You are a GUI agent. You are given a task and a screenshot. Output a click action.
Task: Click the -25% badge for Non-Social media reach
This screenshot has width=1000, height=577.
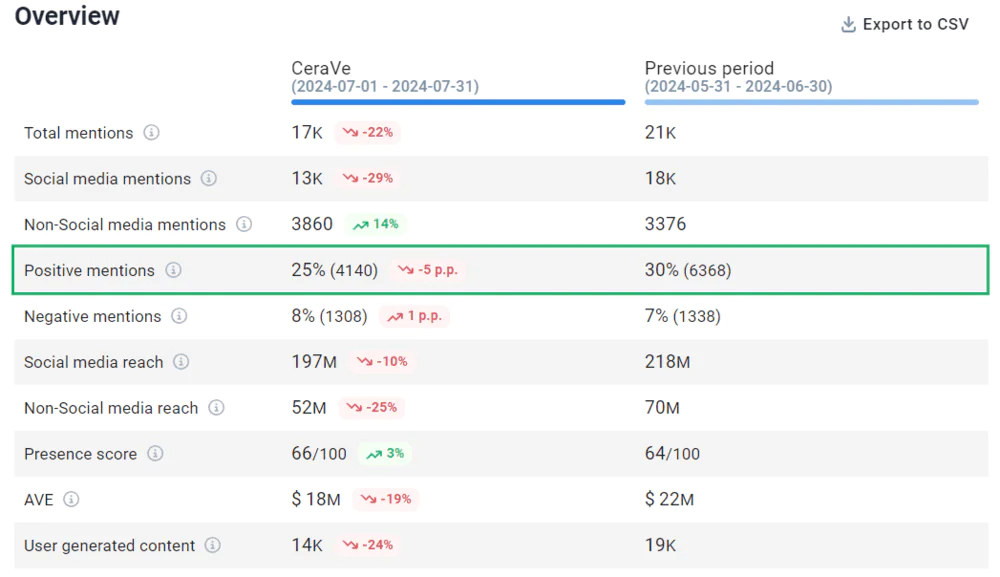click(371, 408)
